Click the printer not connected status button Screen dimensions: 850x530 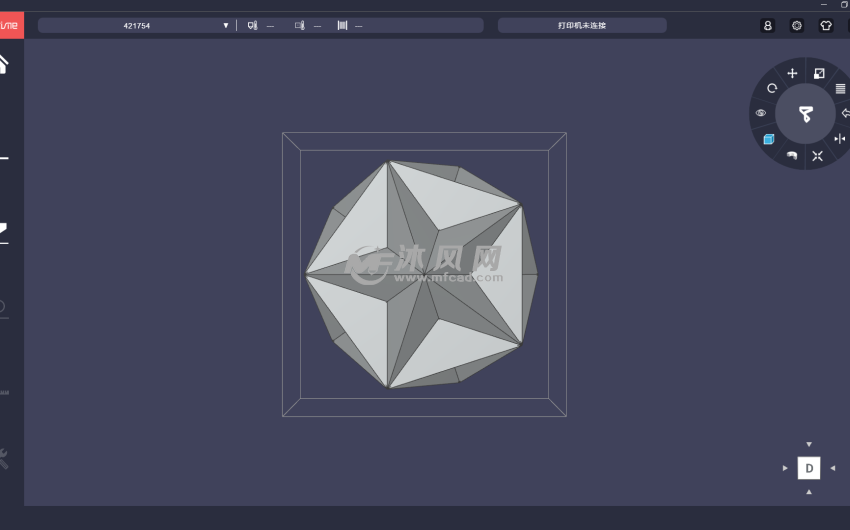582,25
